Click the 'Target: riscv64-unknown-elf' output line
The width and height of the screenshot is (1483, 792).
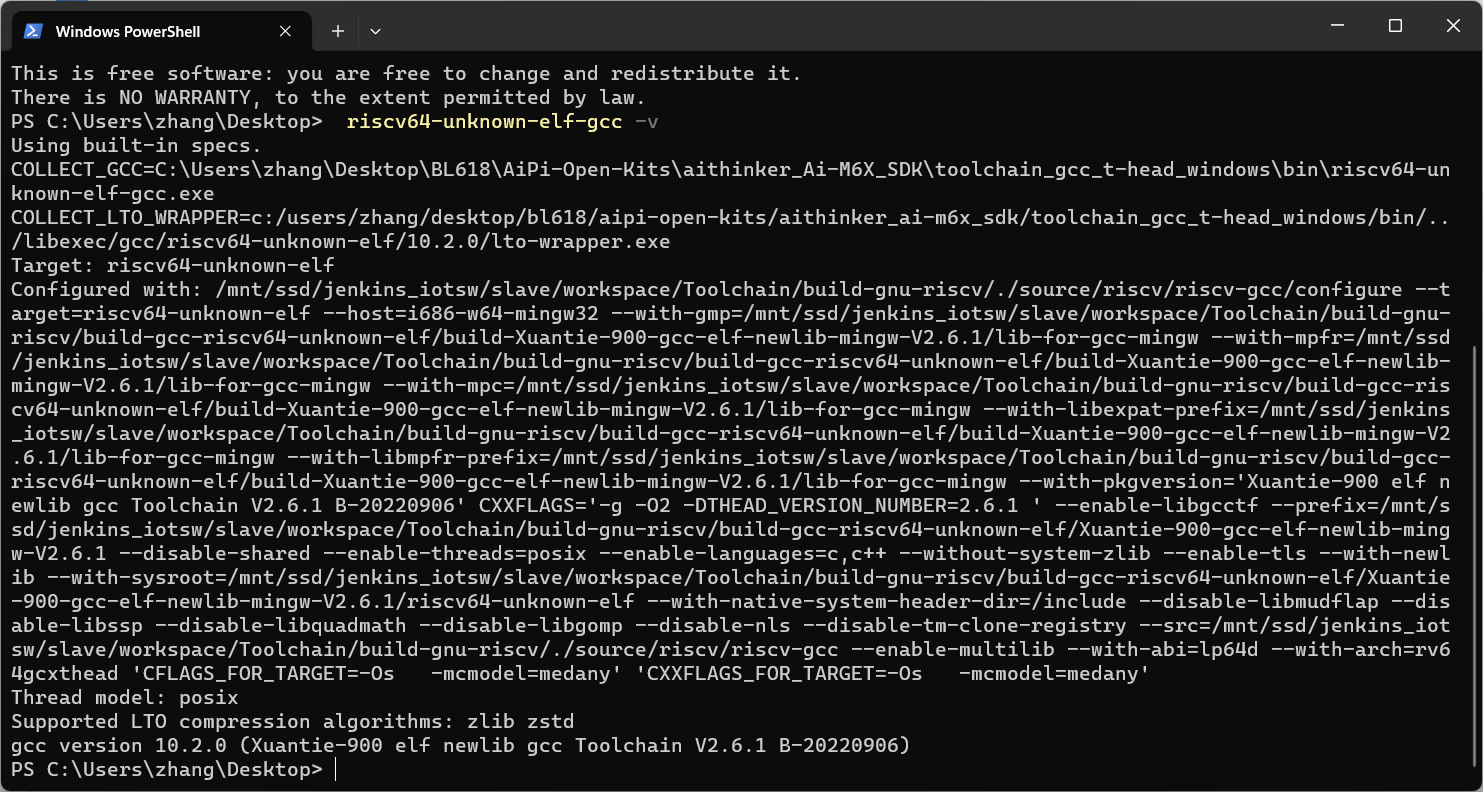(172, 266)
